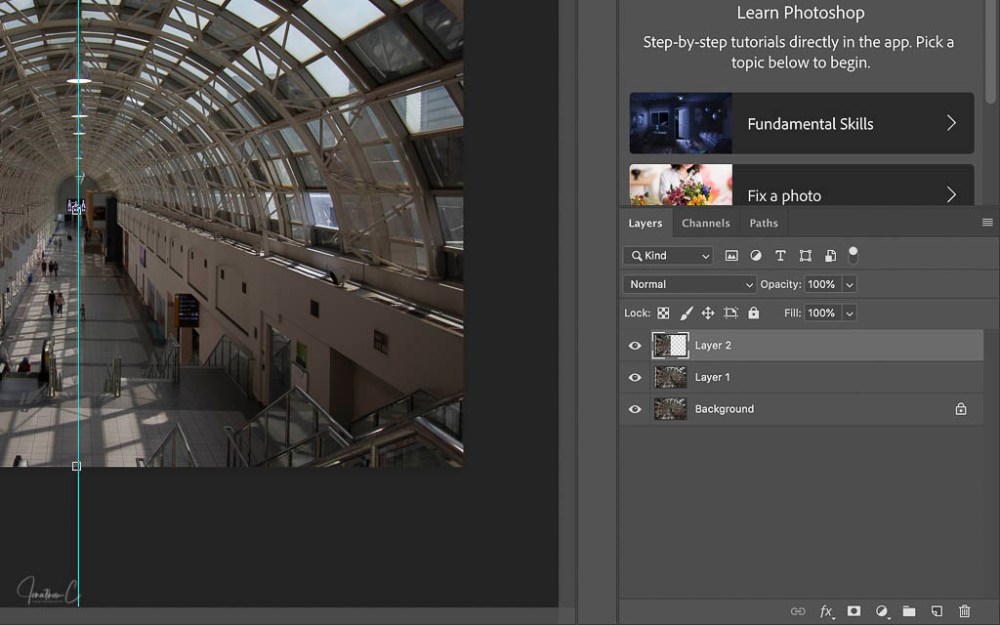Viewport: 1000px width, 625px height.
Task: Create a new layer
Action: point(936,611)
